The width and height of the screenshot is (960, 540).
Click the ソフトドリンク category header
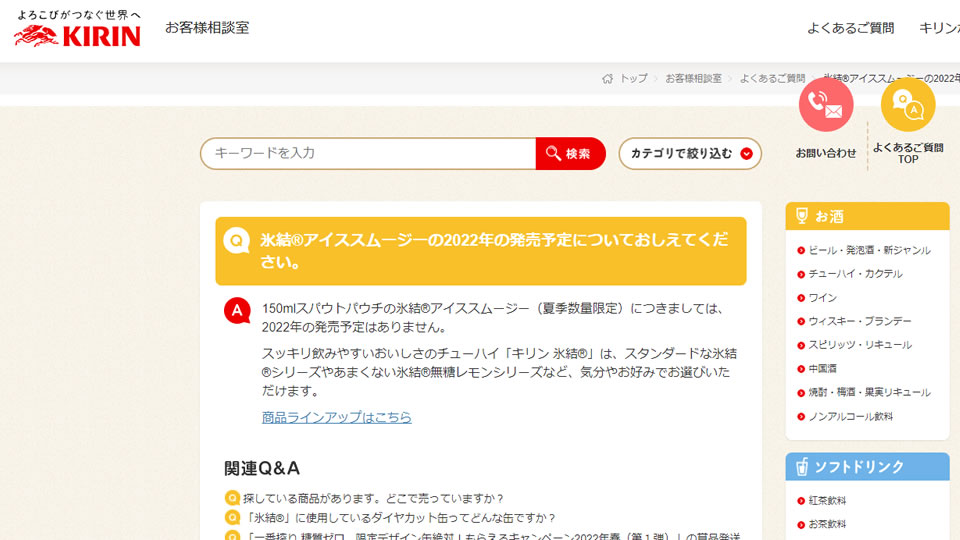(868, 467)
